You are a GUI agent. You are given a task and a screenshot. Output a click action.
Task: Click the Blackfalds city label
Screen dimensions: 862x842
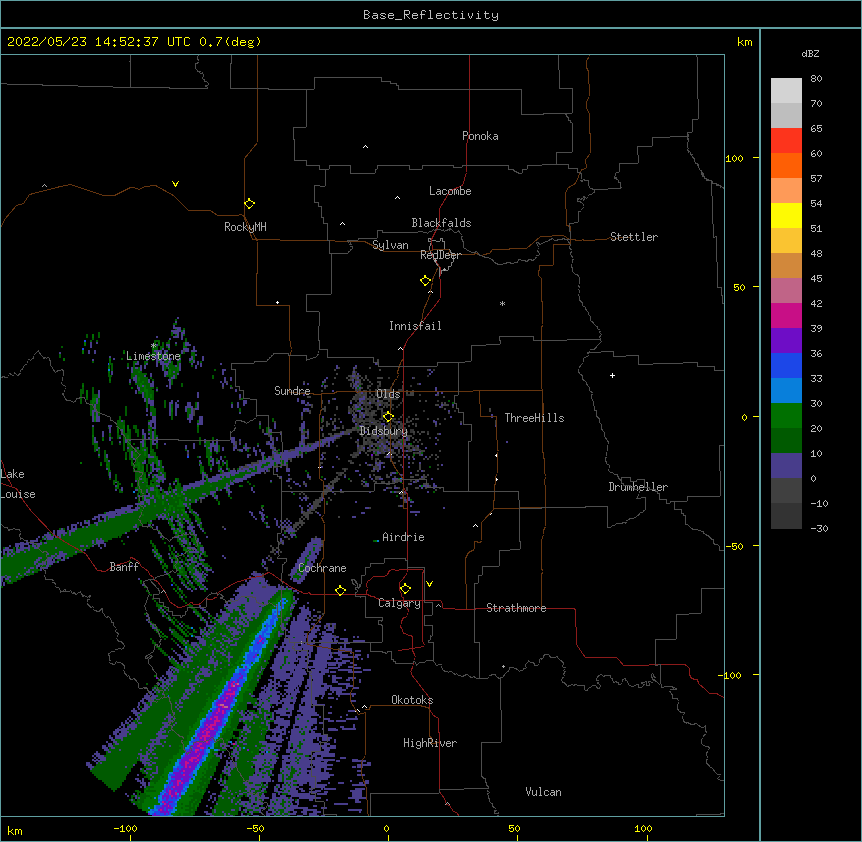click(441, 223)
